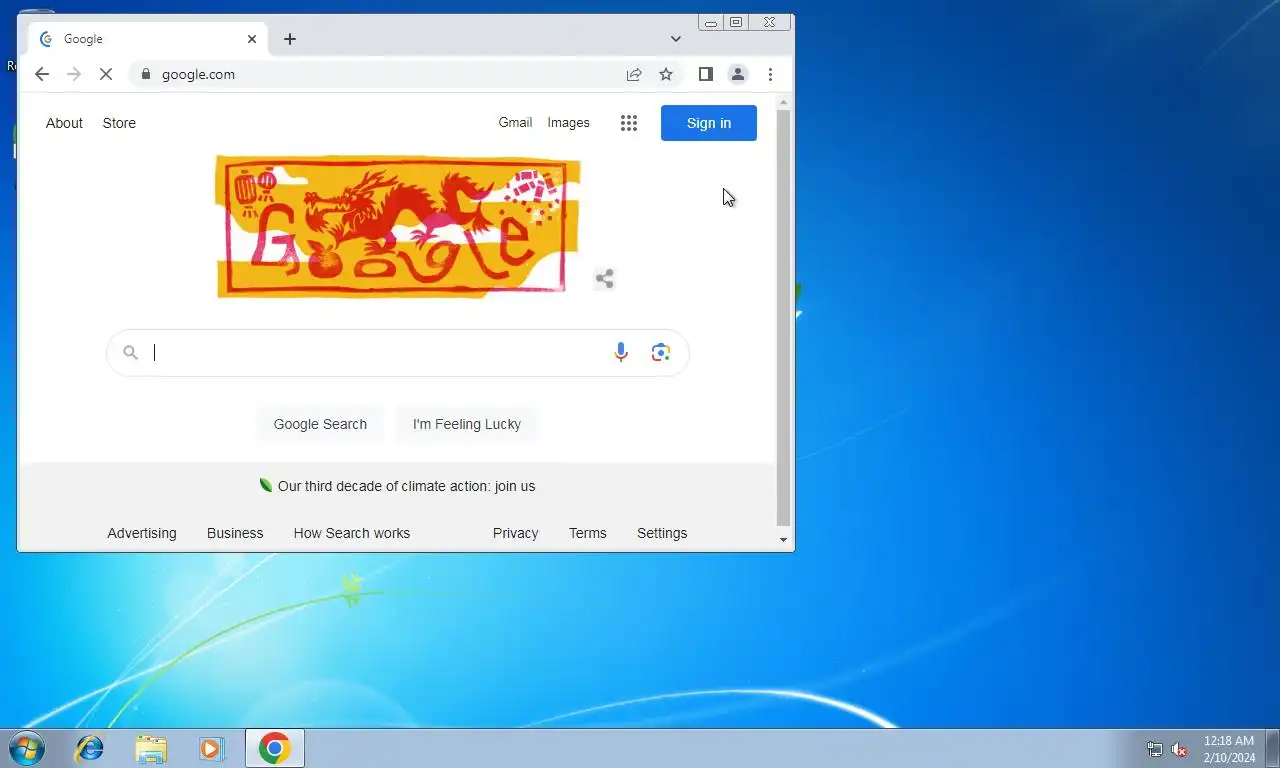Open the Store link
This screenshot has width=1280, height=768.
pos(119,123)
